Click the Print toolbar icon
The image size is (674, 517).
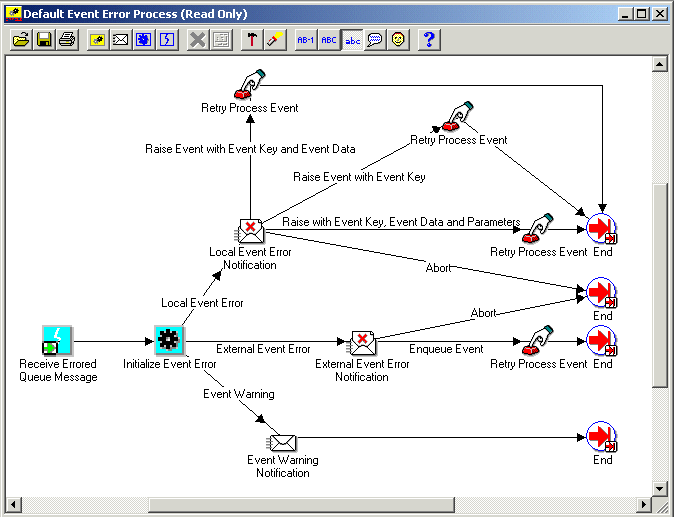pos(66,40)
